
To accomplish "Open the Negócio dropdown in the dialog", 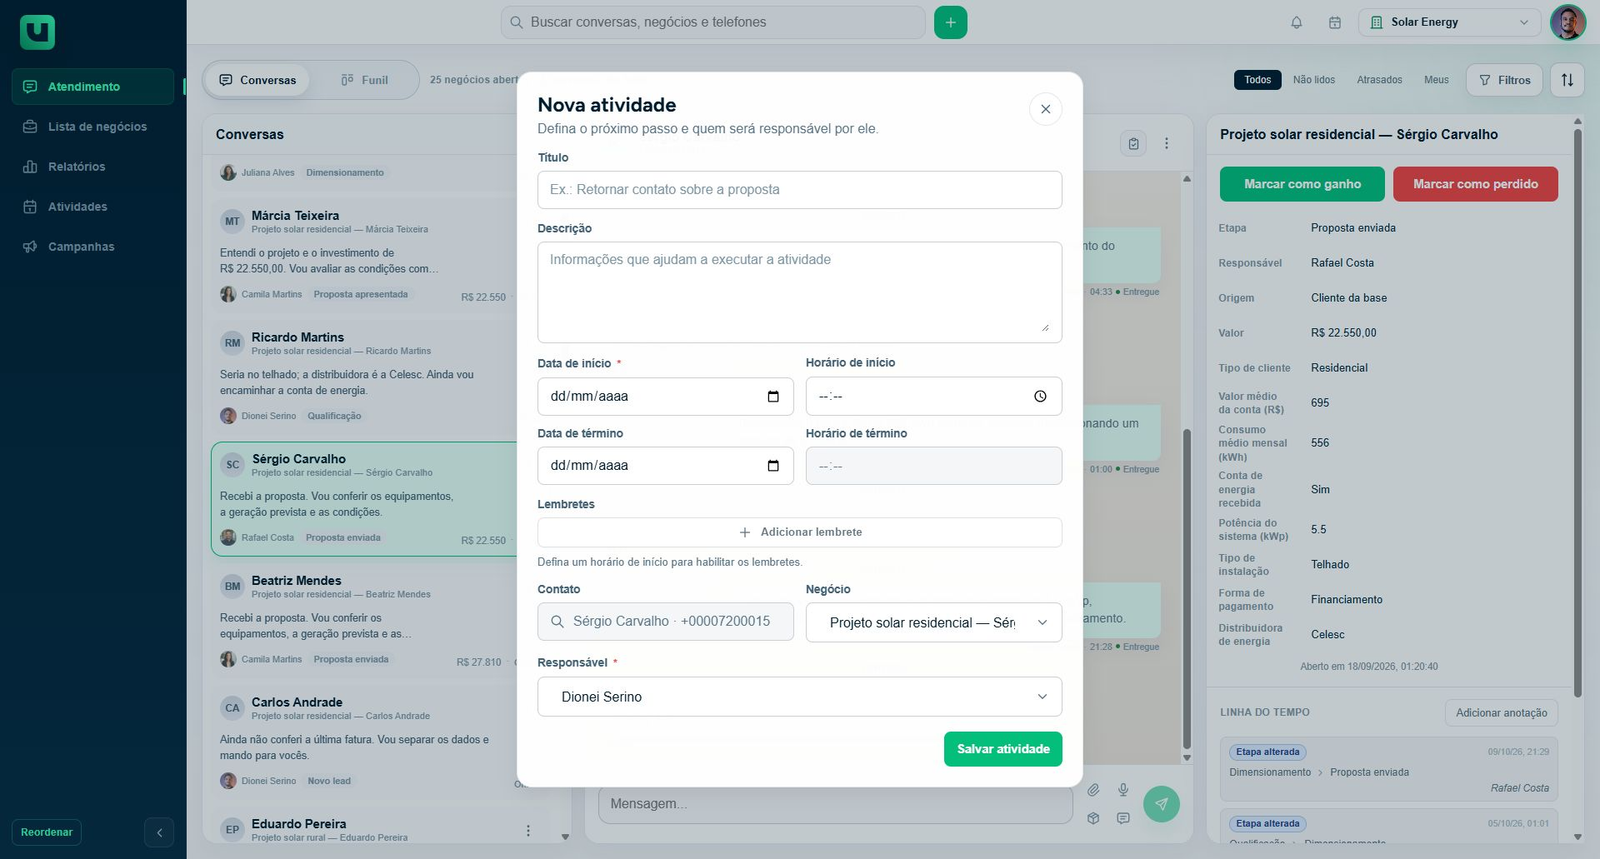I will click(934, 622).
